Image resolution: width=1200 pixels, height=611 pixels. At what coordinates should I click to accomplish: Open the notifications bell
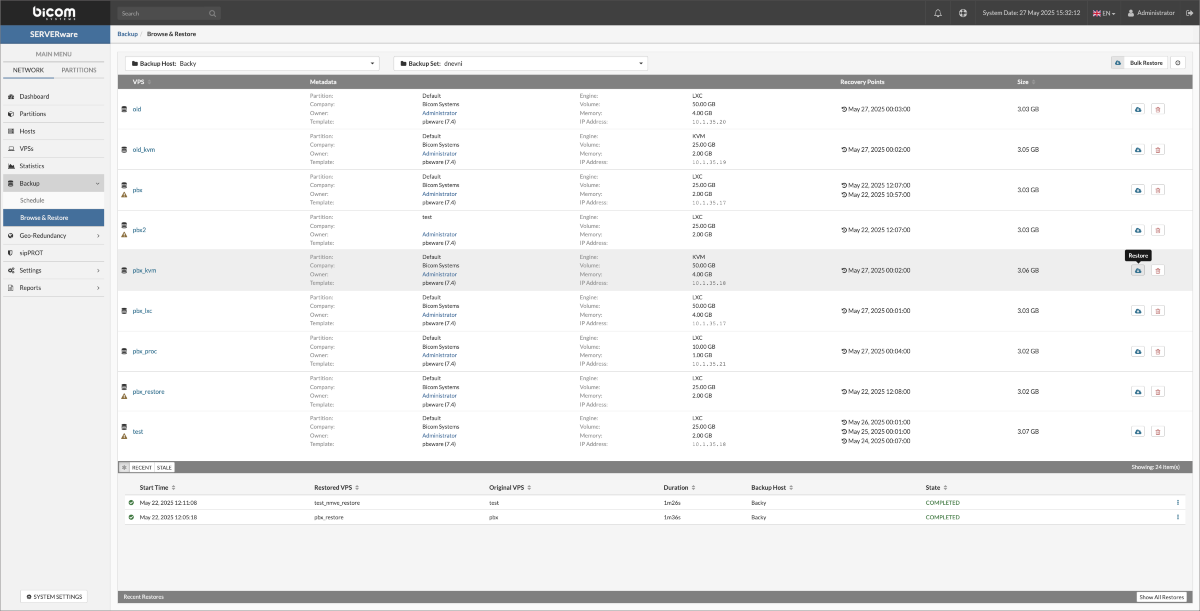click(x=938, y=13)
